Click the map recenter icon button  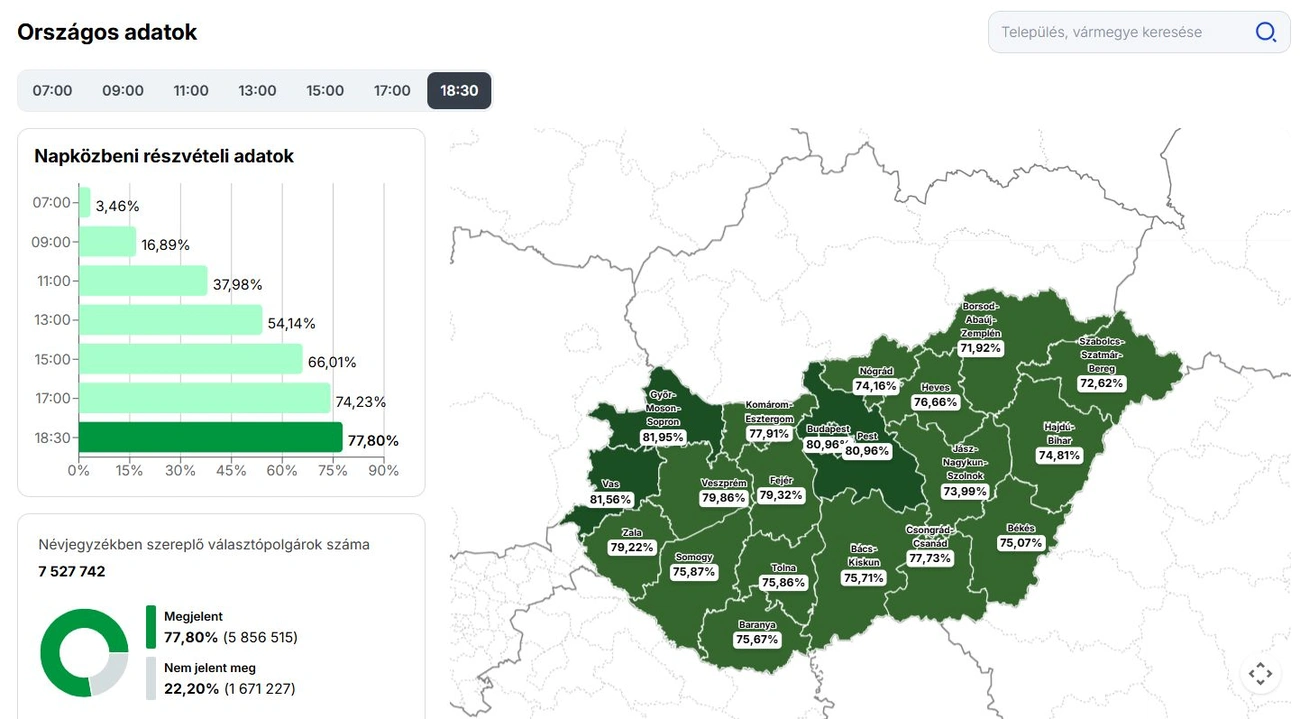1260,674
